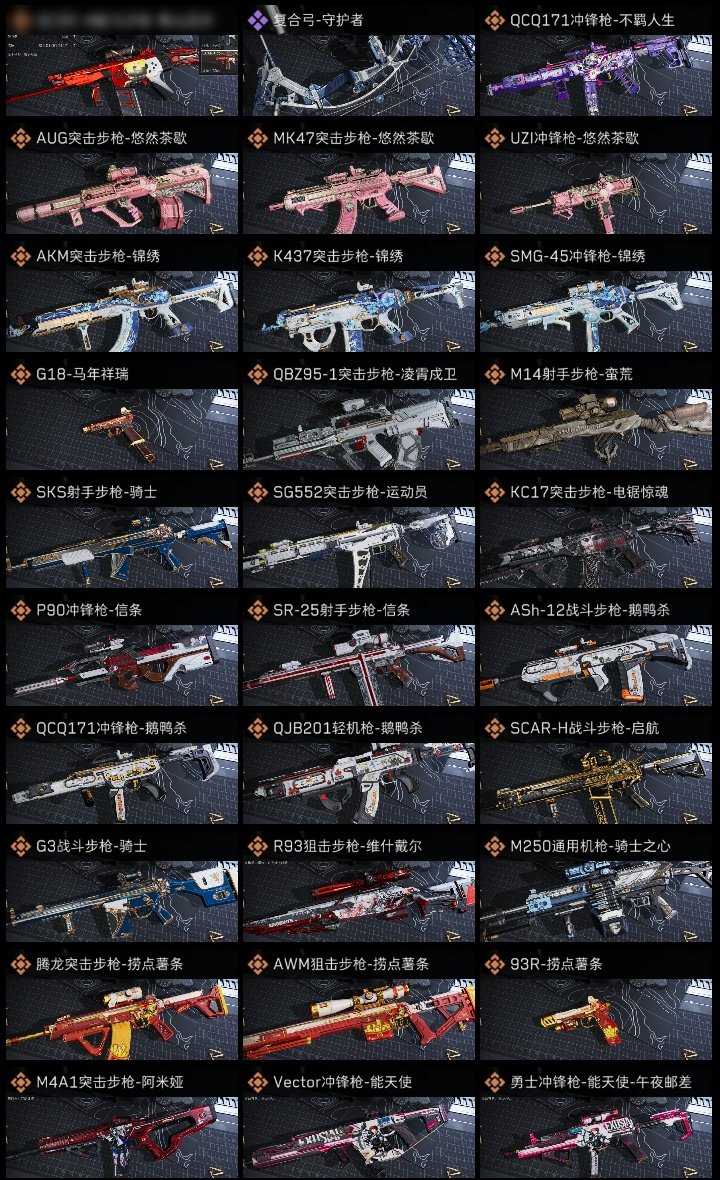Screen dimensions: 720x1180
Task: Click the rarity icon beside SCAR-H战斗步枪-启航
Action: click(x=494, y=728)
